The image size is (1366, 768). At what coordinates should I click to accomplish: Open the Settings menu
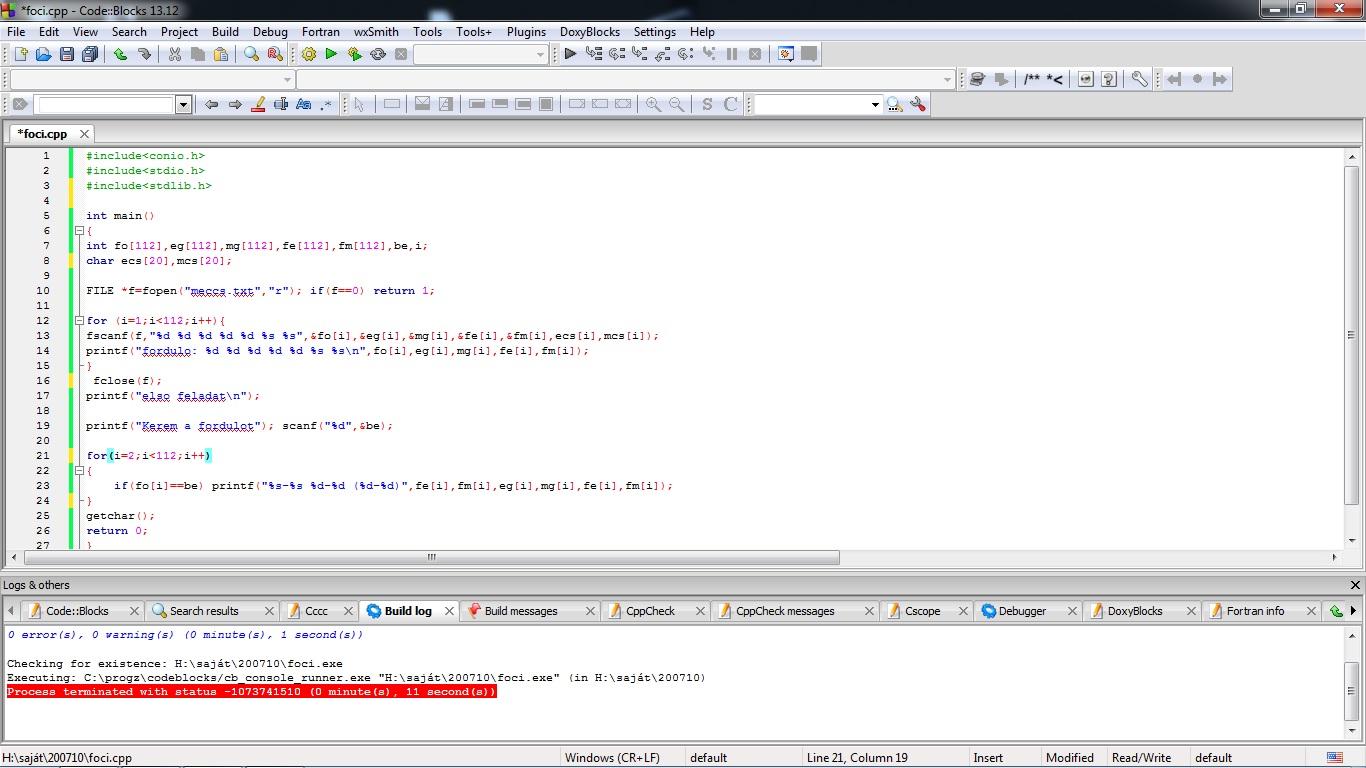pyautogui.click(x=655, y=31)
